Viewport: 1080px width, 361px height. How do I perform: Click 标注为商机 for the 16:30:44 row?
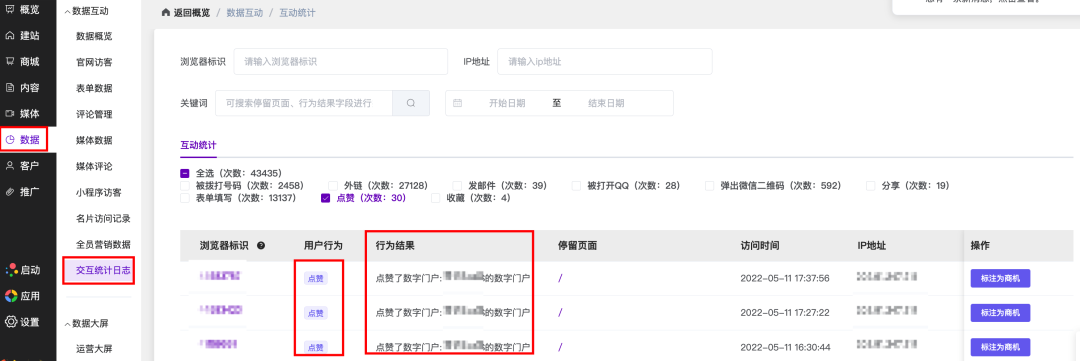[x=1000, y=347]
